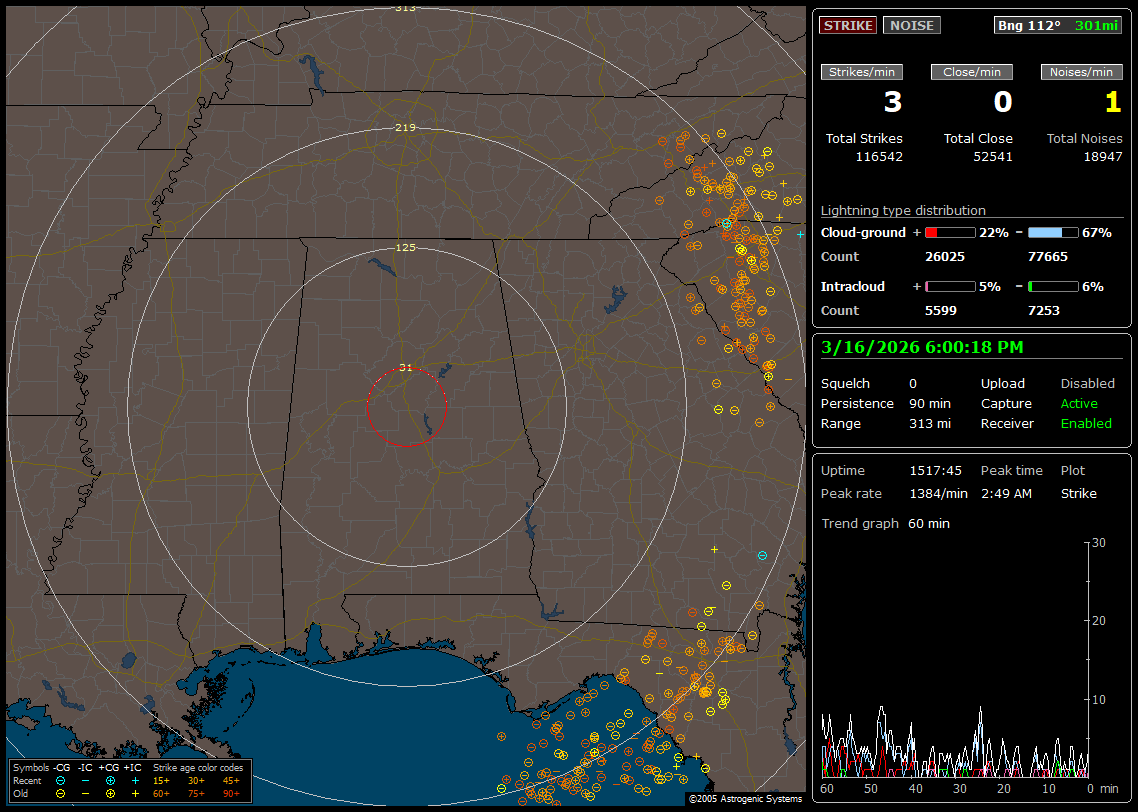Click the Recent -CG cyan circle legend symbol
The image size is (1138, 812).
tap(60, 780)
